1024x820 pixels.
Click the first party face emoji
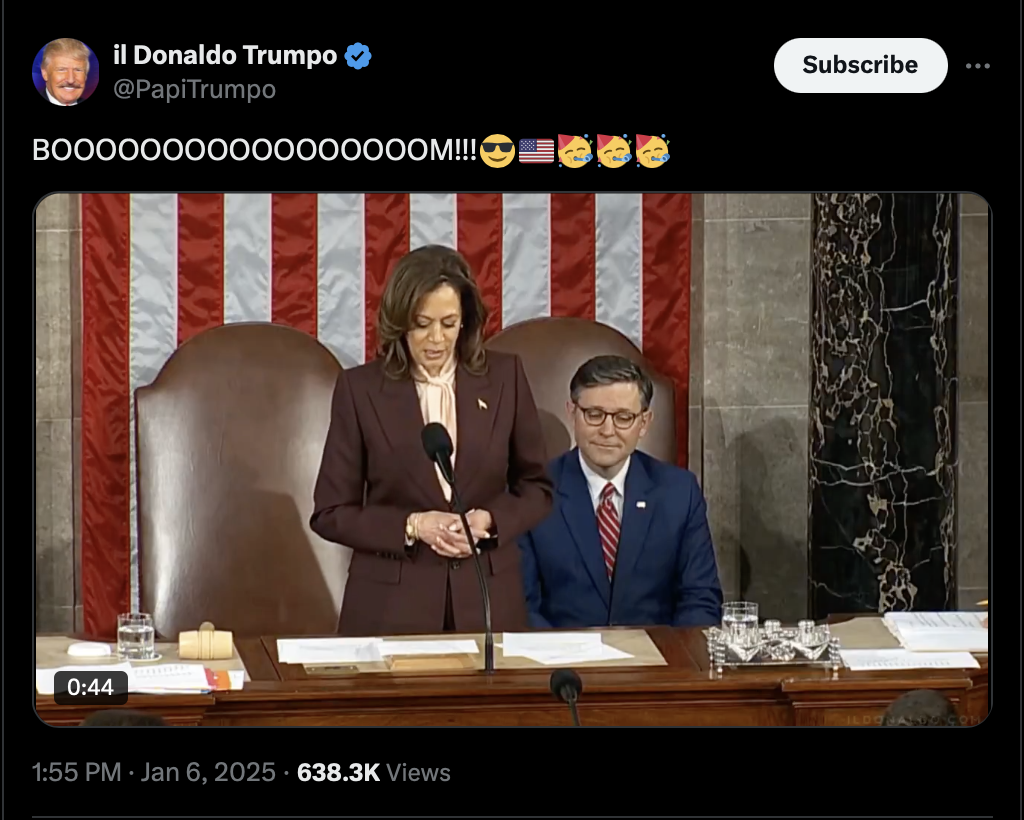pos(575,151)
